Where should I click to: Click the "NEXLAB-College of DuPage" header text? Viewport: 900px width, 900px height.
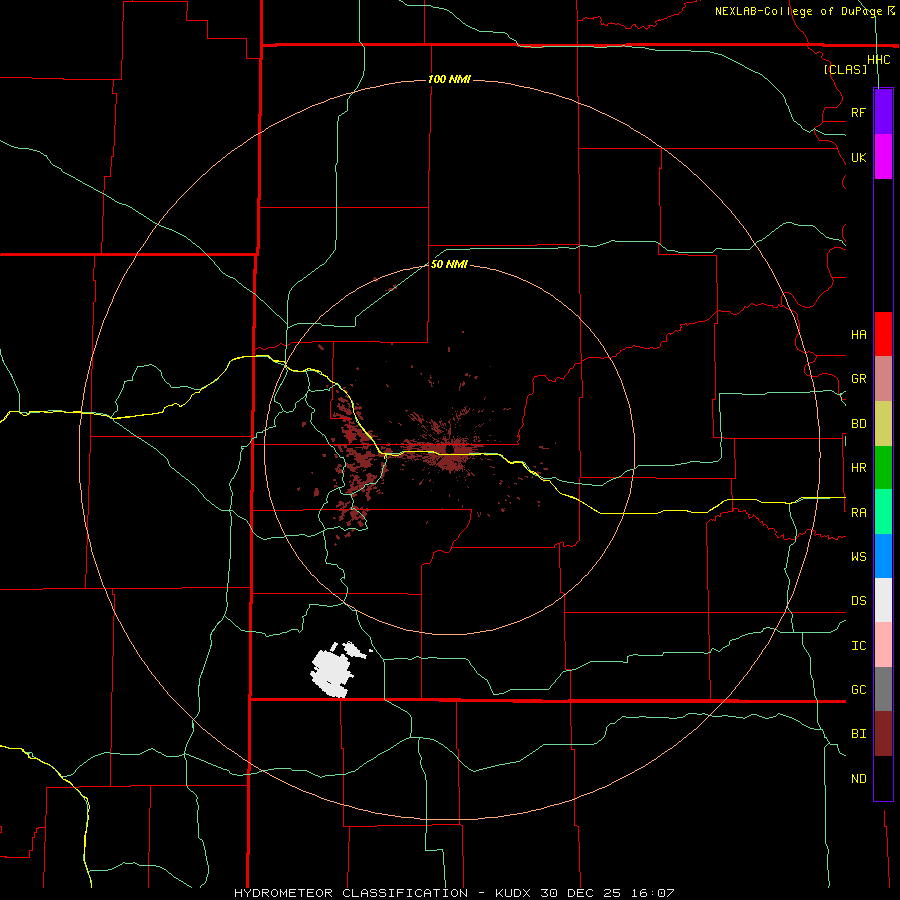point(798,11)
